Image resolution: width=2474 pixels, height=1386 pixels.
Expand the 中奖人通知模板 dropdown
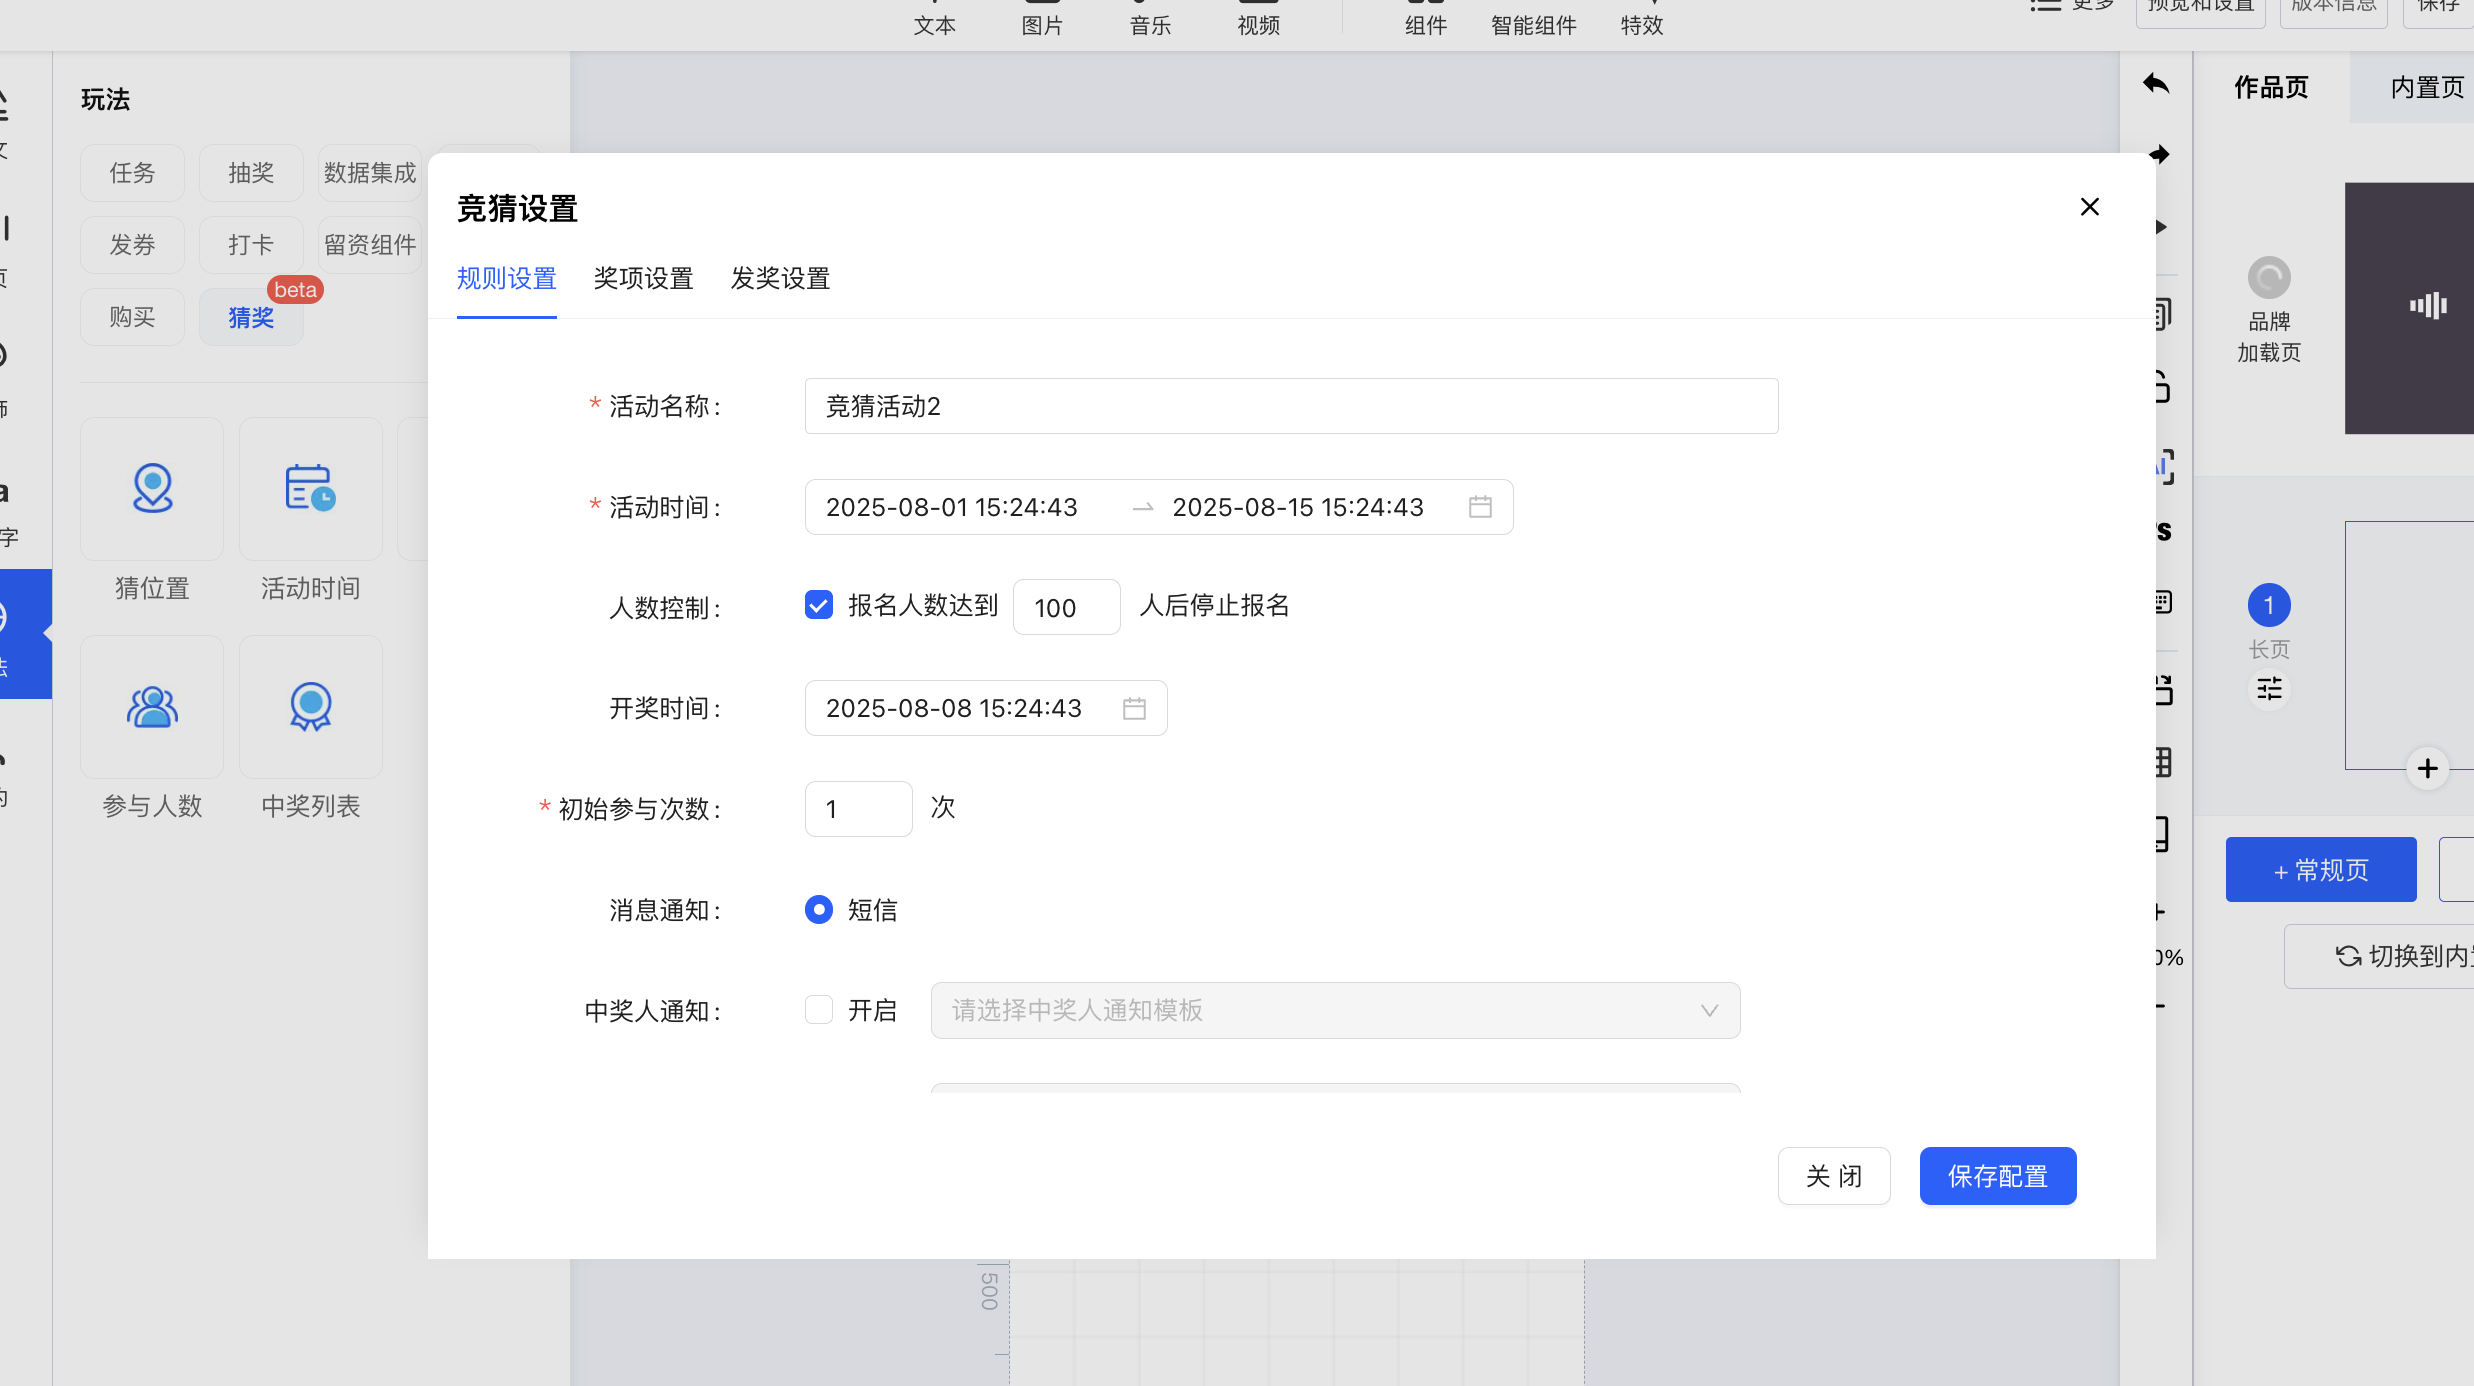[x=1334, y=1010]
